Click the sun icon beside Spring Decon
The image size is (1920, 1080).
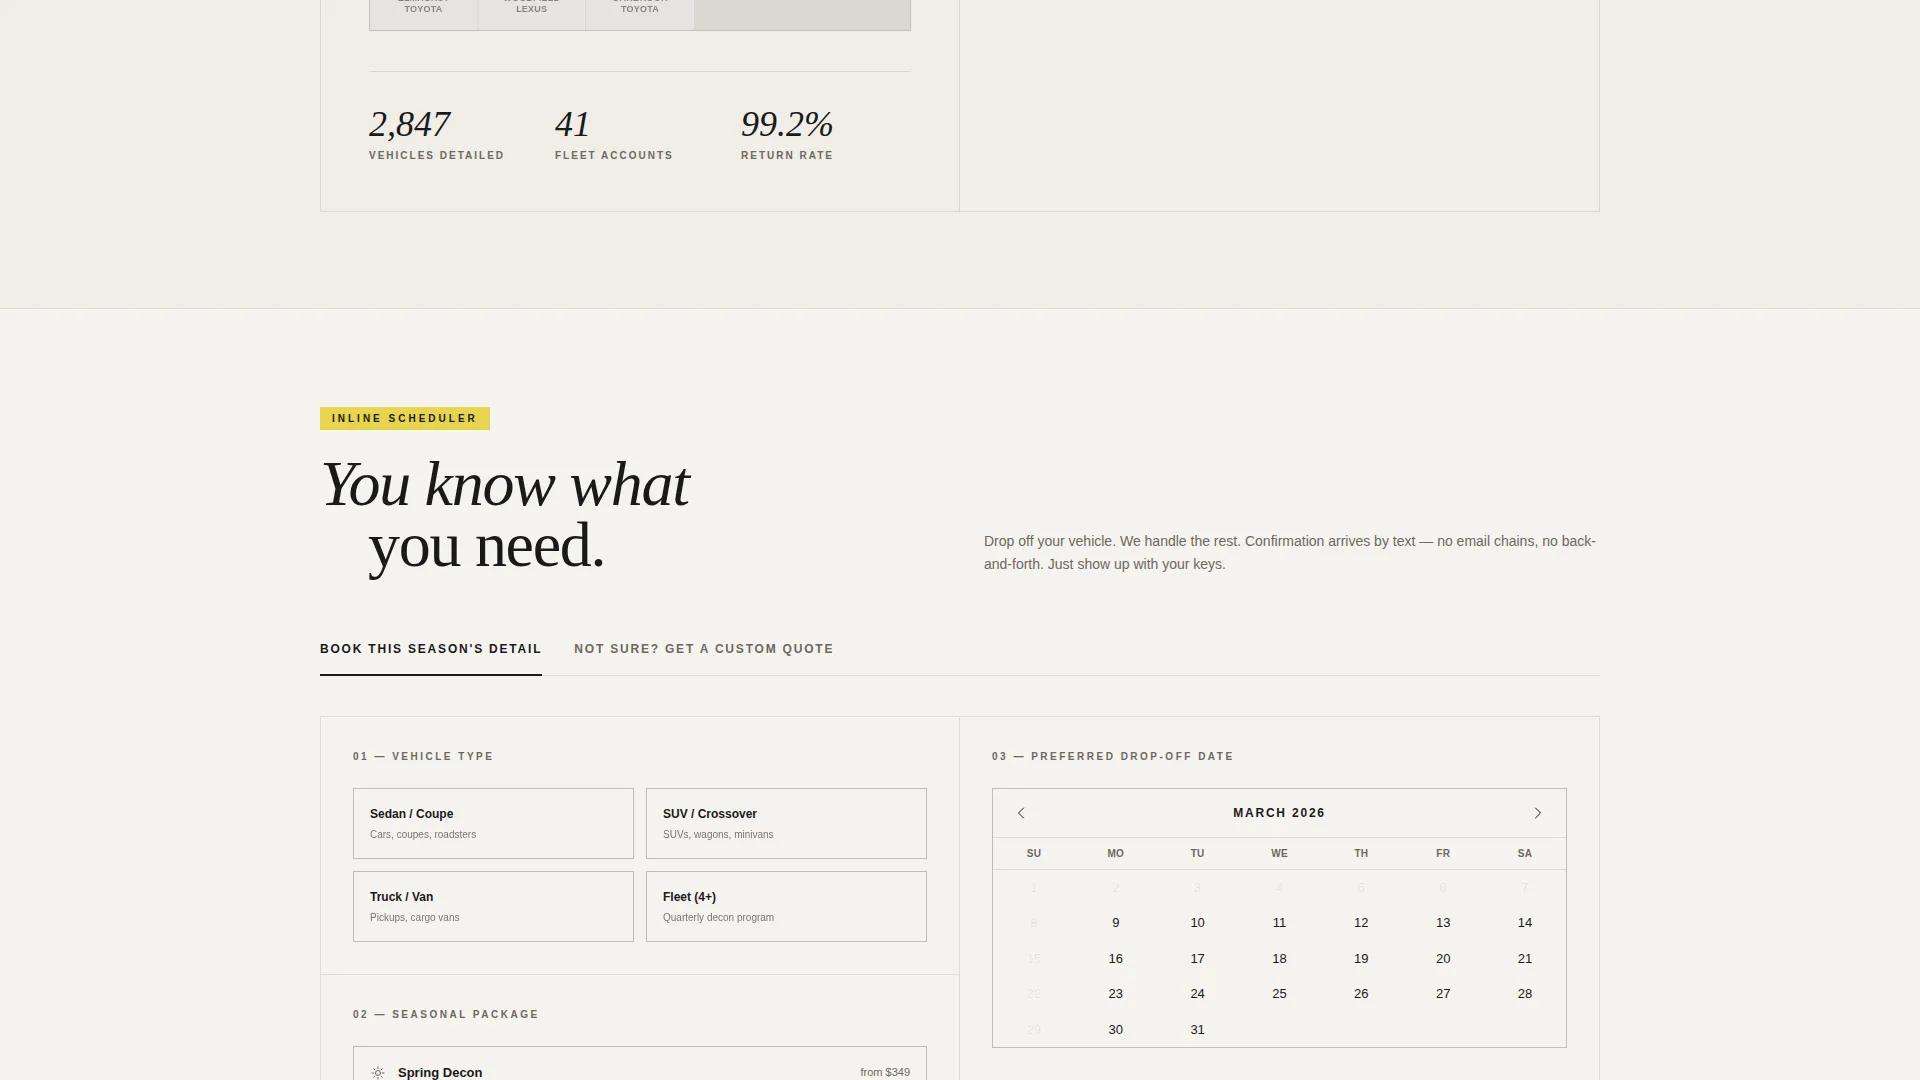378,1073
